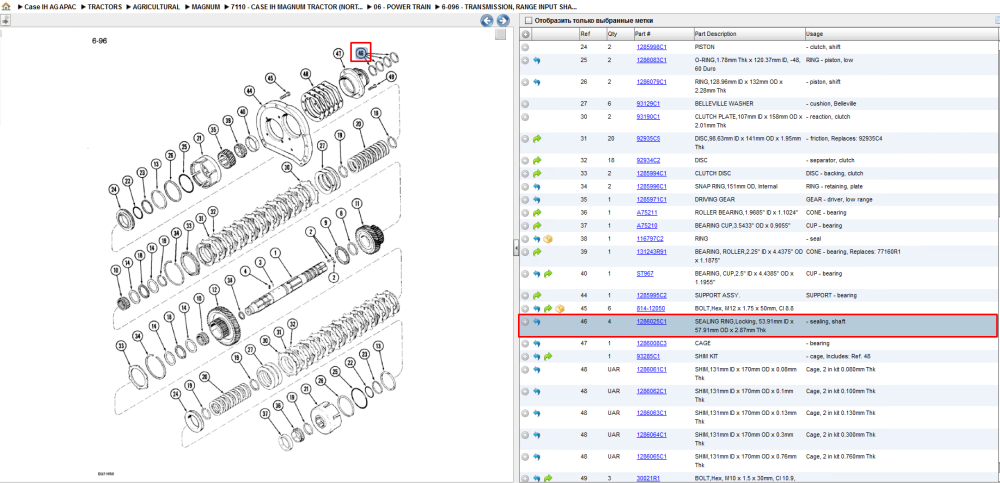Open the '6-096 - TRANSMISSION, RANGE INPUT' breadcrumb
Viewport: 1000px width, 483px height.
click(x=510, y=7)
